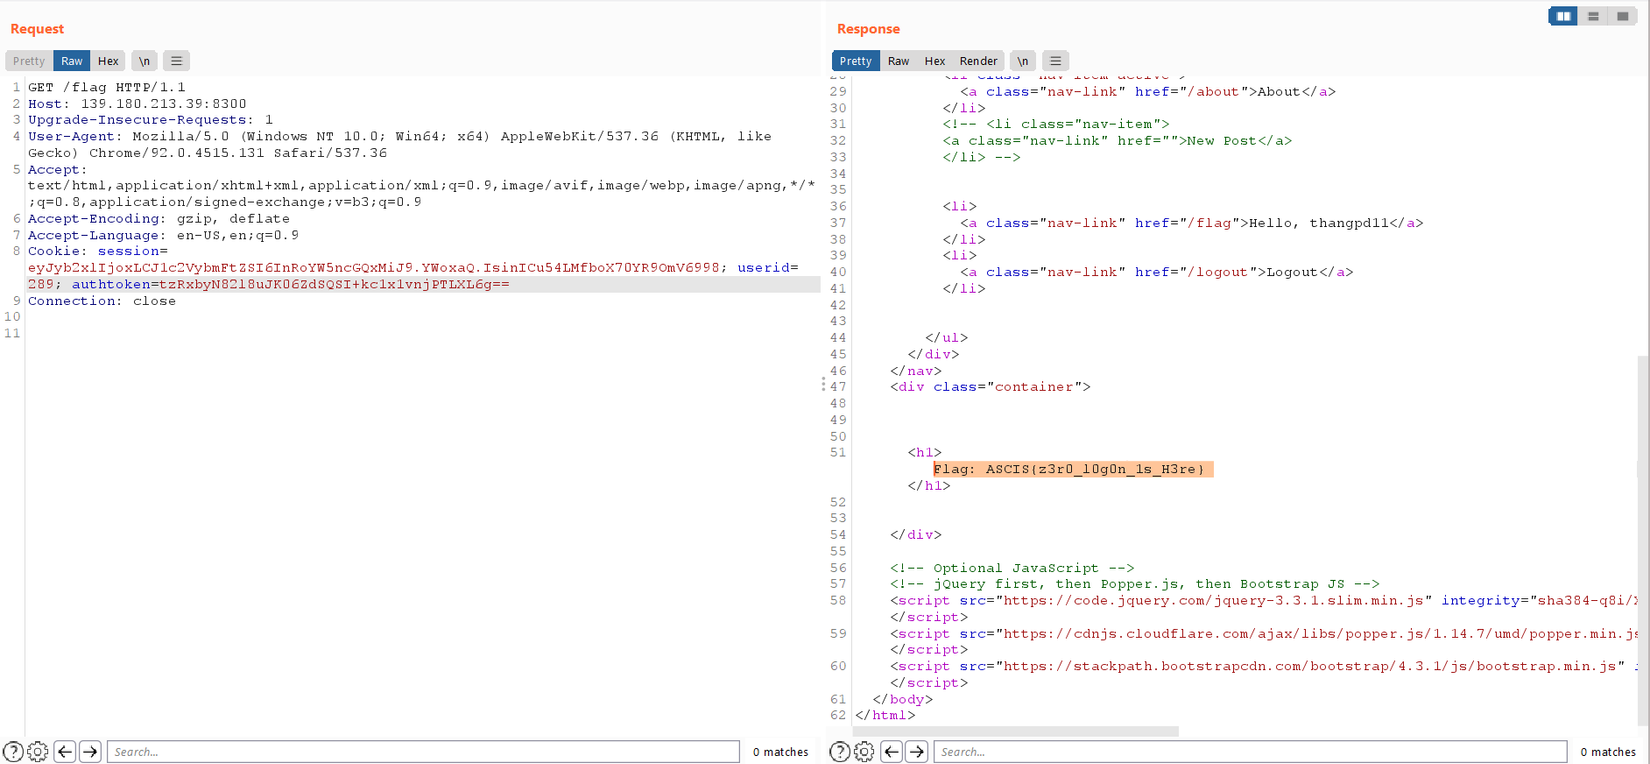Click the jQuery first comment line
The height and width of the screenshot is (764, 1650).
(1135, 584)
